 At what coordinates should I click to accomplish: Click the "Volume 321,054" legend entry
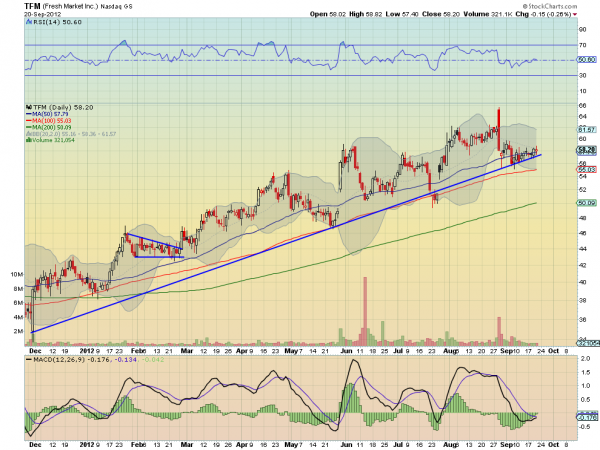53,140
